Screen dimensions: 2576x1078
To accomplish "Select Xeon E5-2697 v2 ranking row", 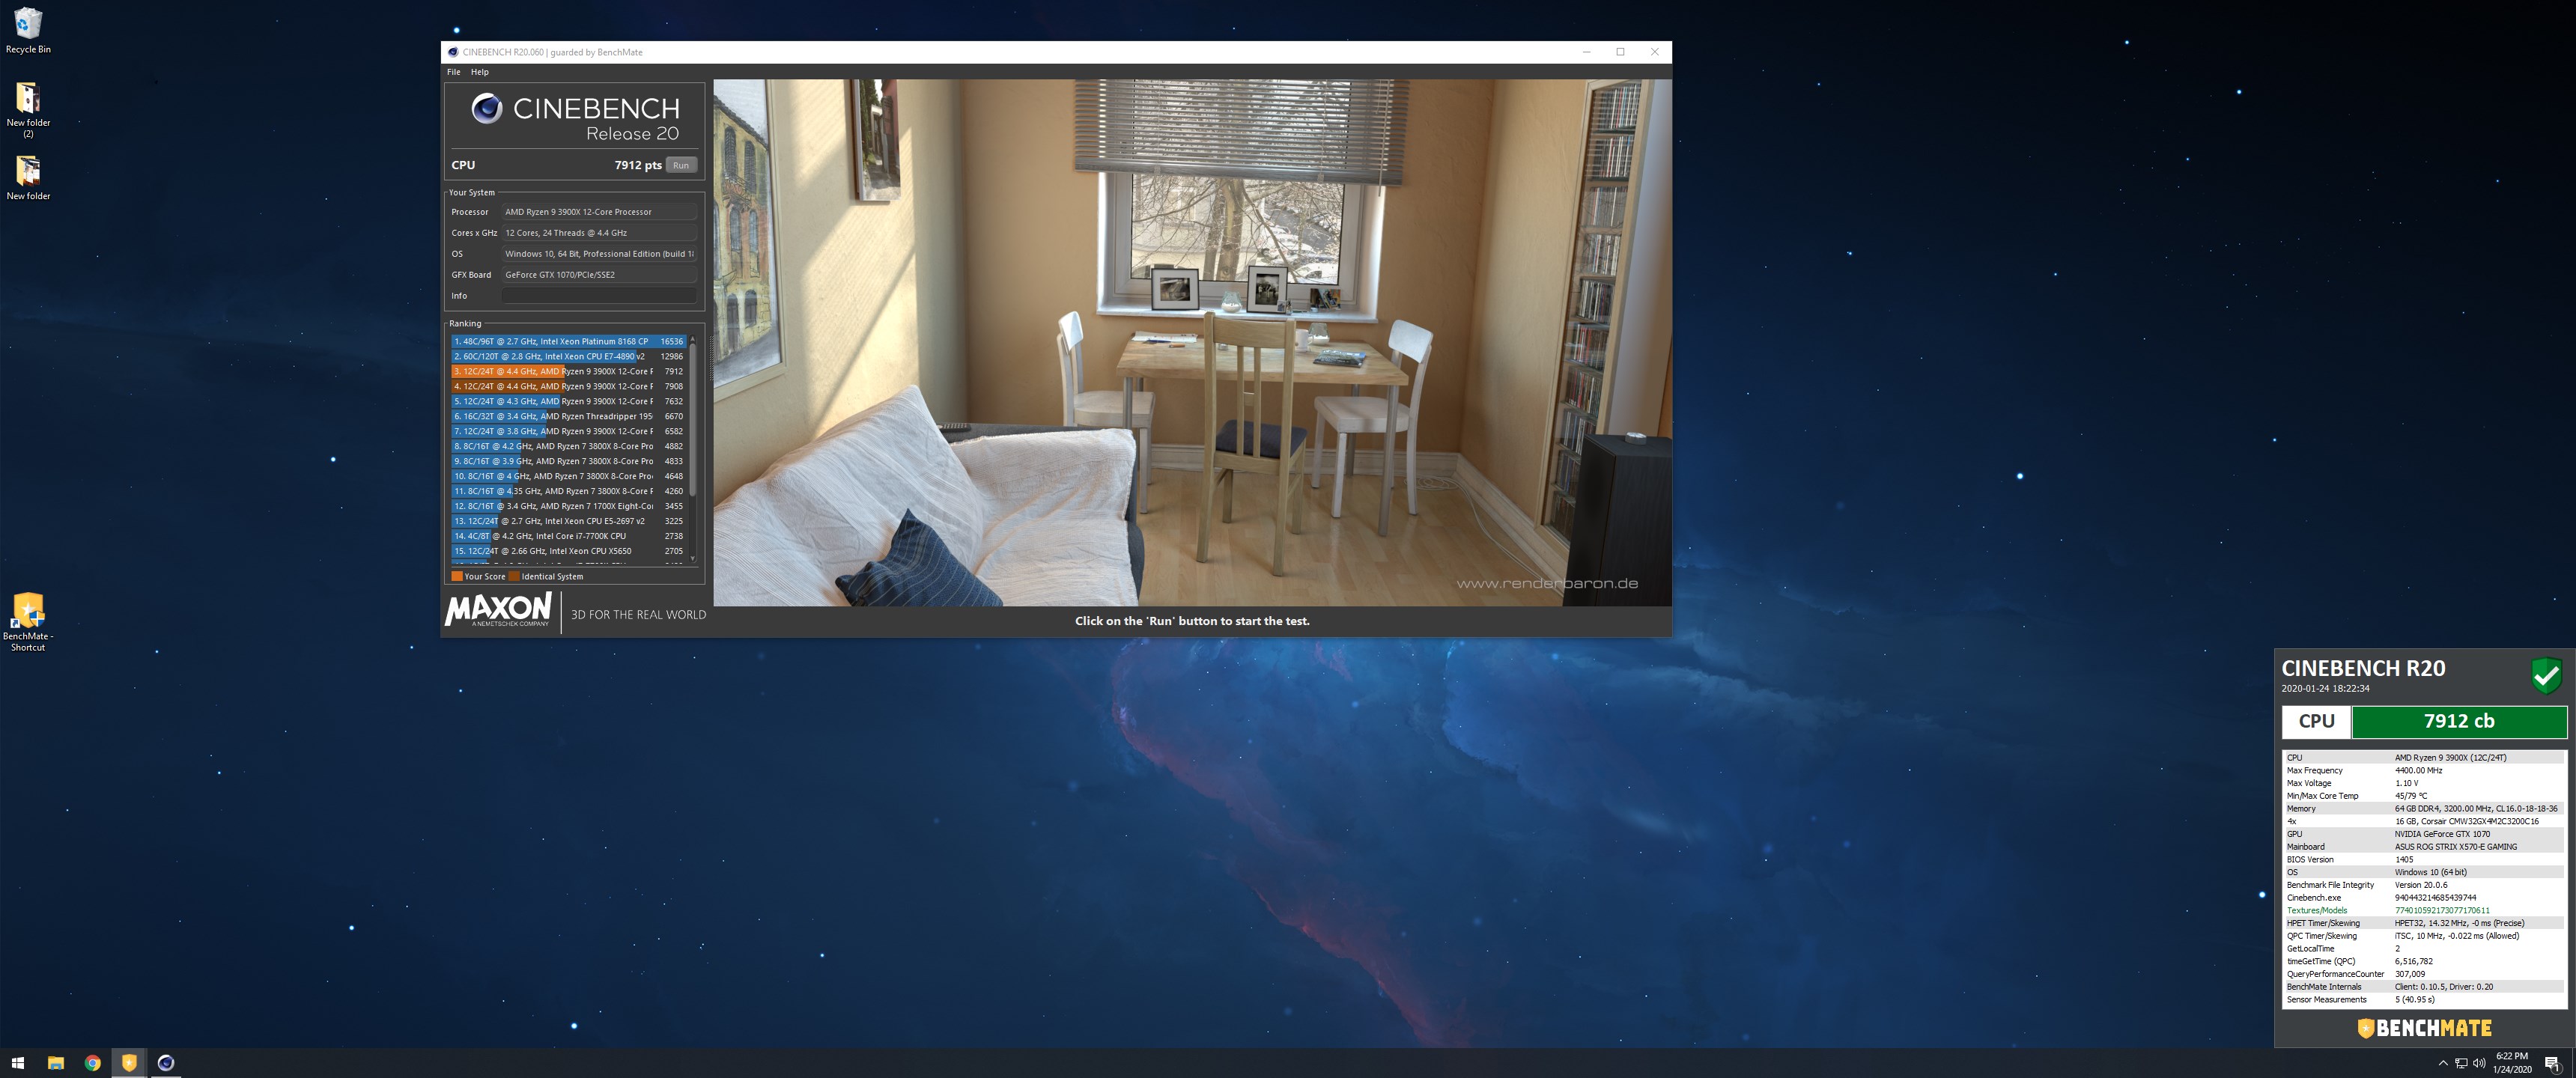I will tap(568, 521).
